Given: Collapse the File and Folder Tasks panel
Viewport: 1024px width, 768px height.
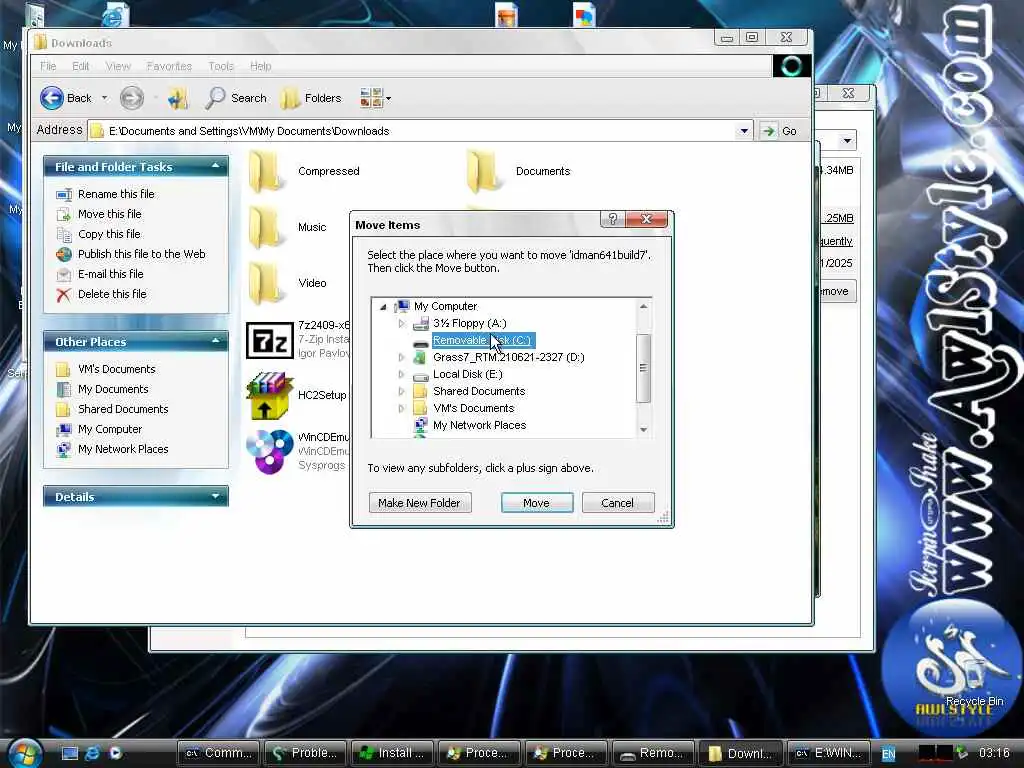Looking at the screenshot, I should (216, 167).
